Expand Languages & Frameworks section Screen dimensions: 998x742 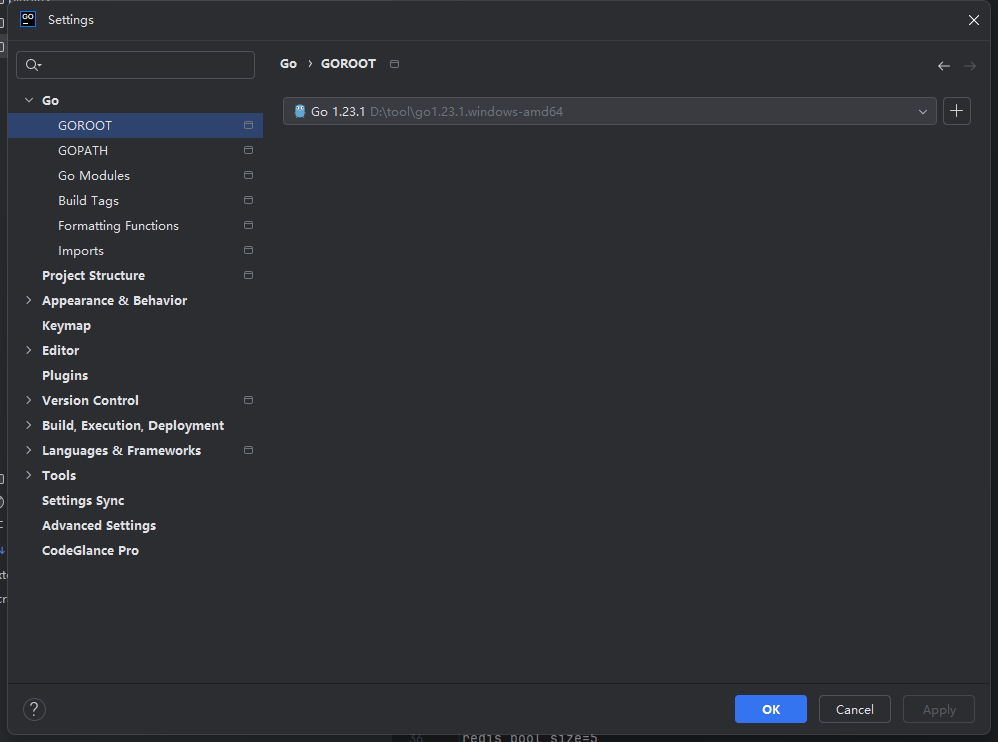[29, 451]
